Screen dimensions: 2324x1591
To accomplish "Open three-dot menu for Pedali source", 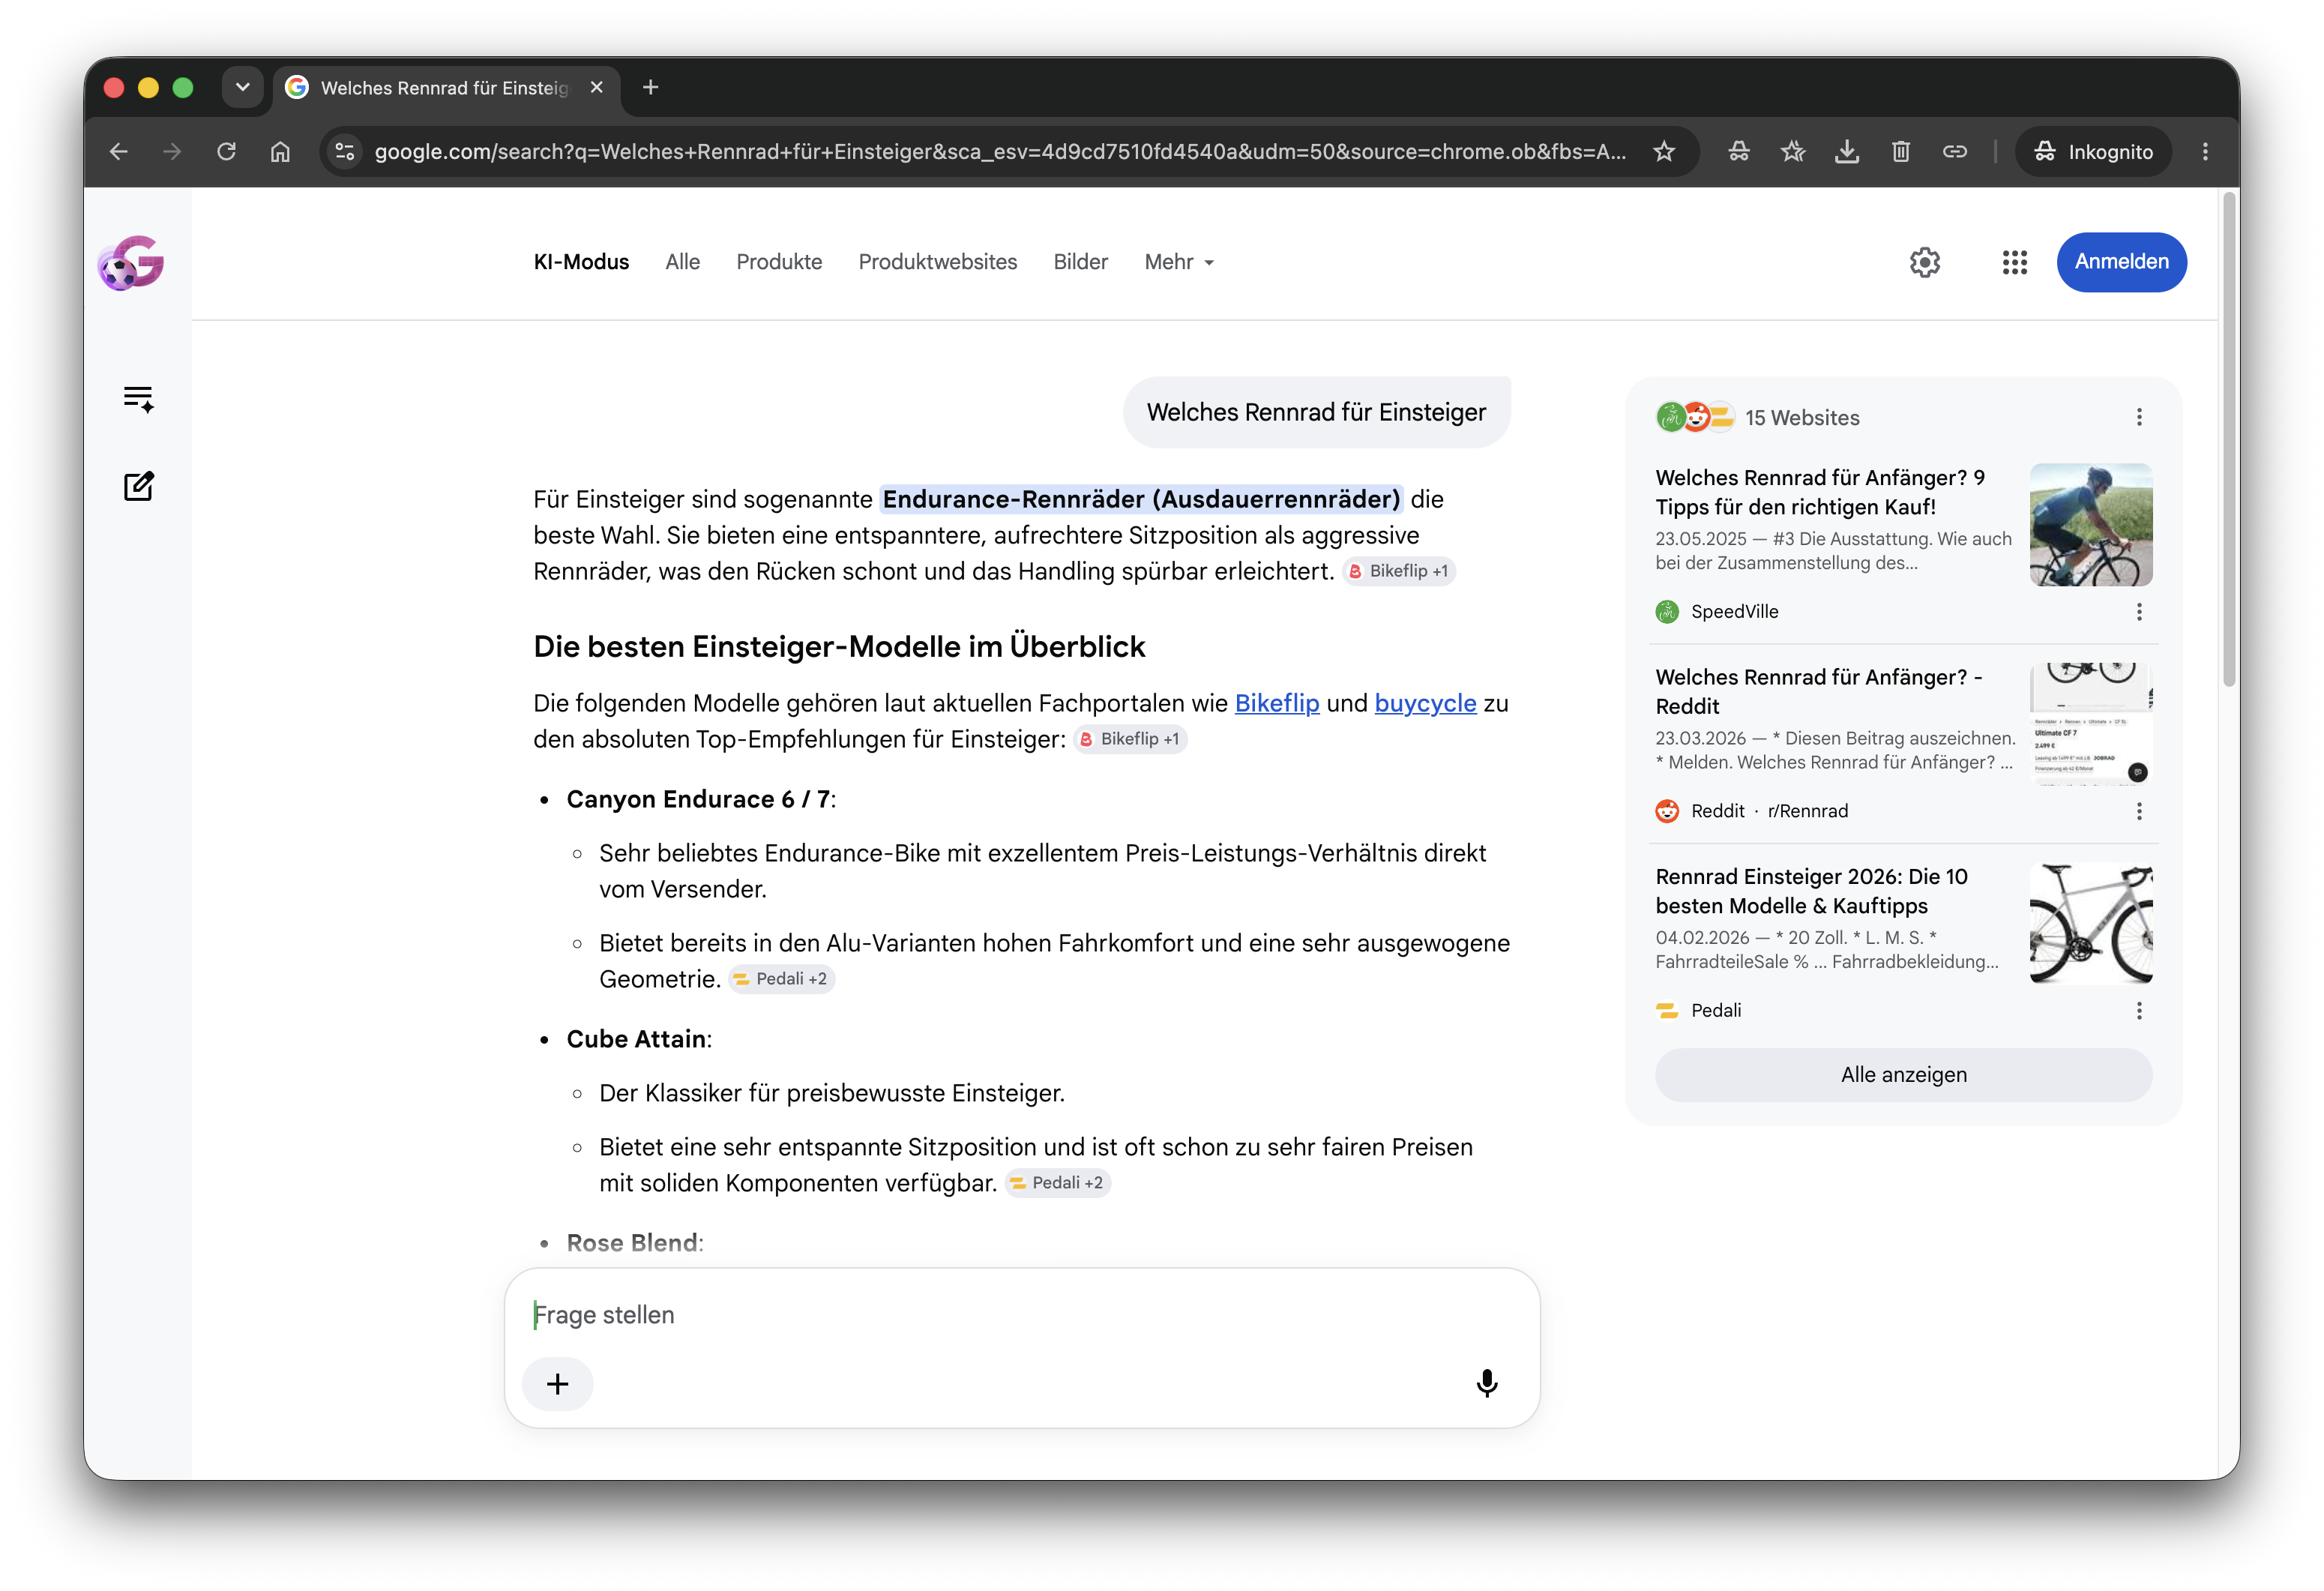I will coord(2139,1011).
